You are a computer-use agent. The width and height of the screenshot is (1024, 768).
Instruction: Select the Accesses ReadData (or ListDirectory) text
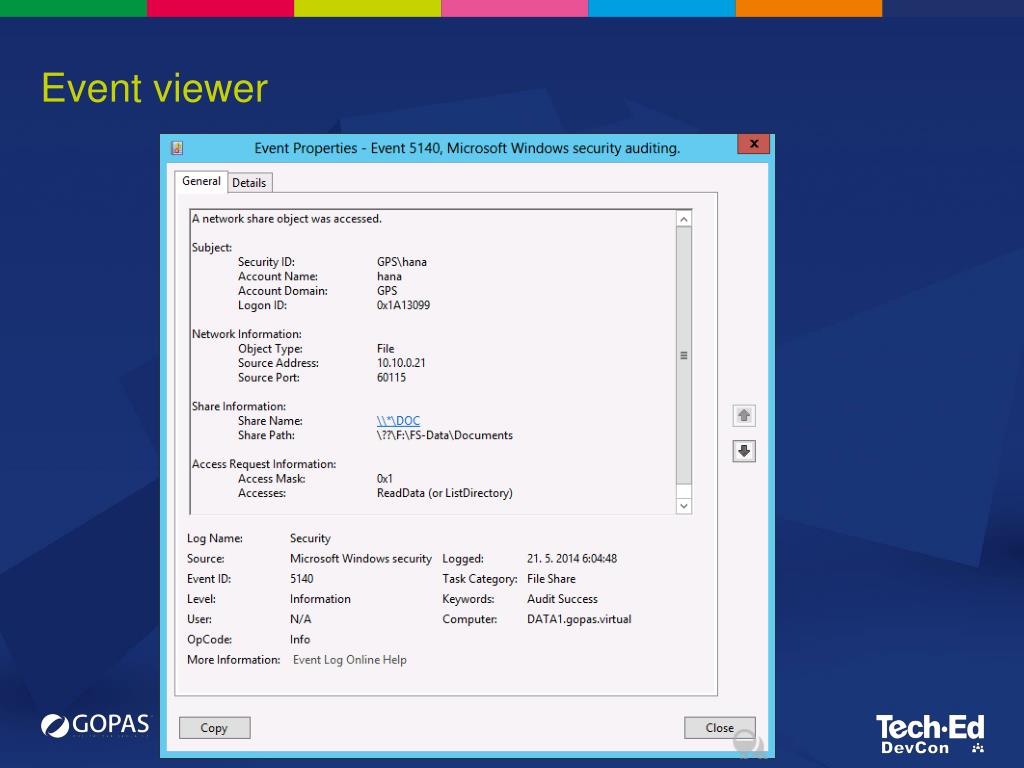click(x=445, y=493)
